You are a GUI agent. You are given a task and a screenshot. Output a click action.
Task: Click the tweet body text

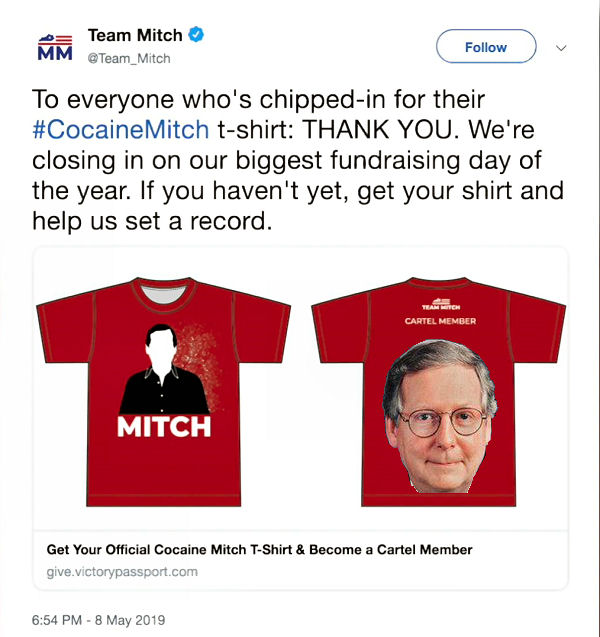[298, 160]
